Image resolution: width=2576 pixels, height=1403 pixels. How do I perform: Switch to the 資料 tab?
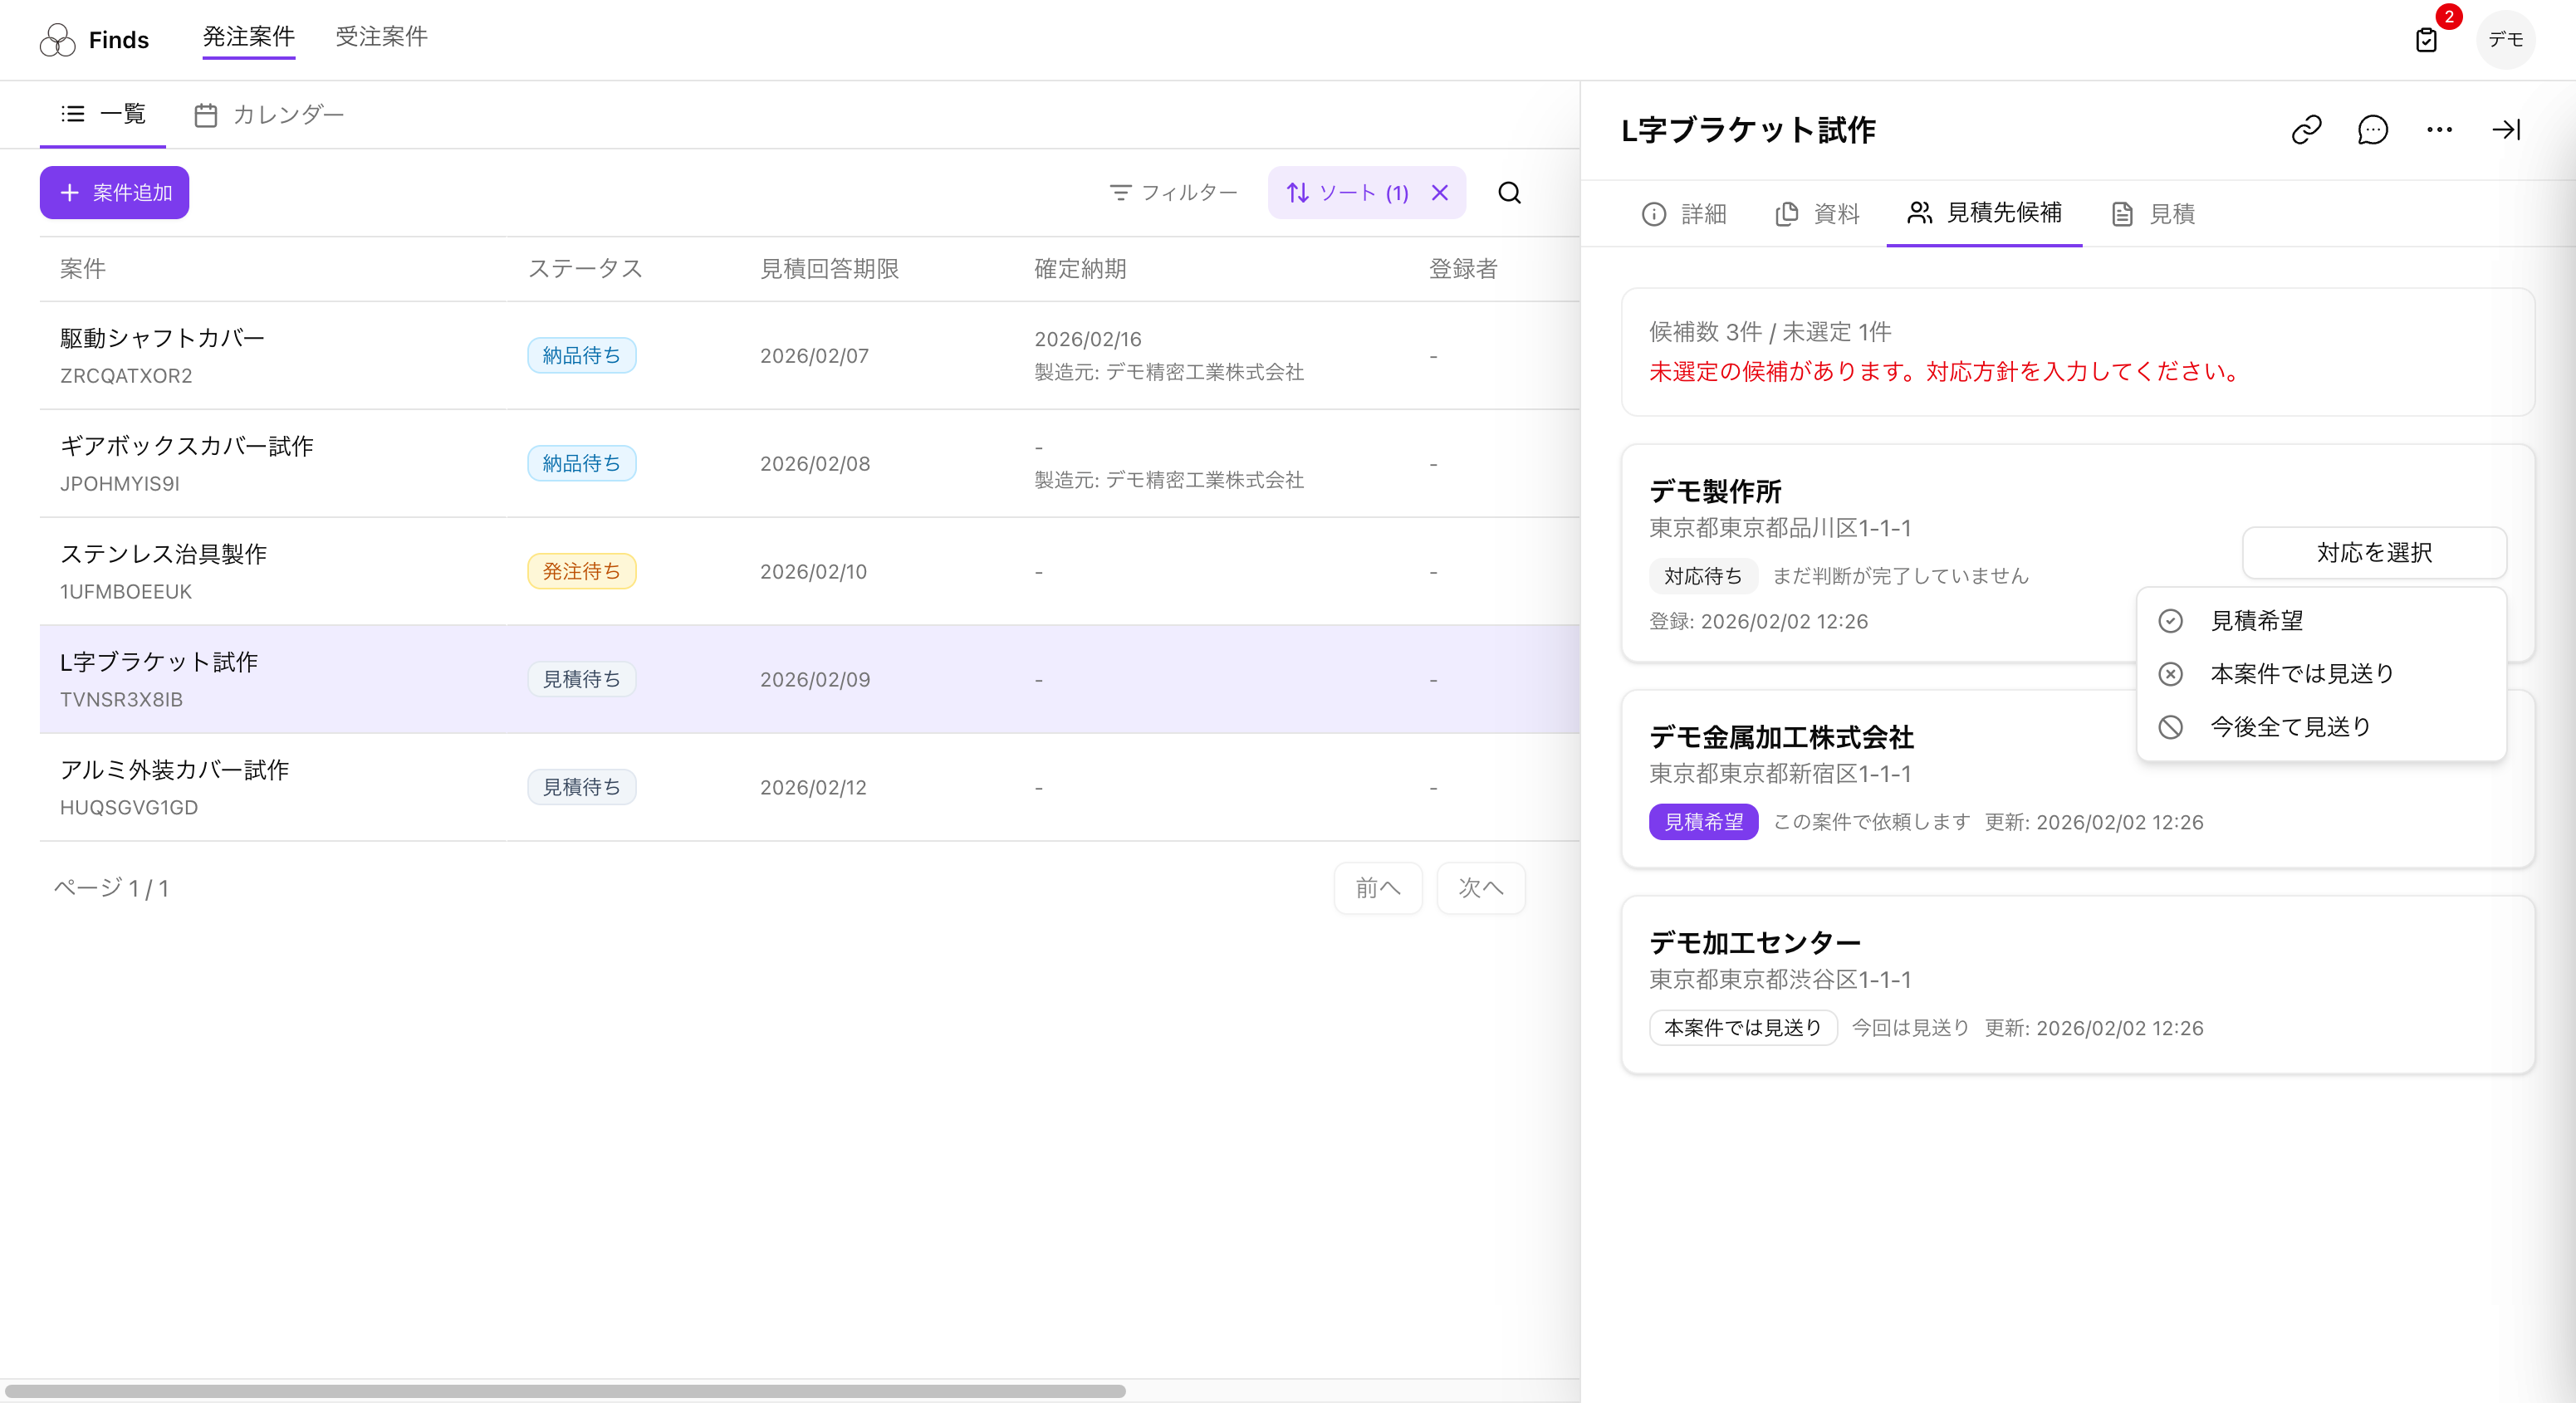1817,214
